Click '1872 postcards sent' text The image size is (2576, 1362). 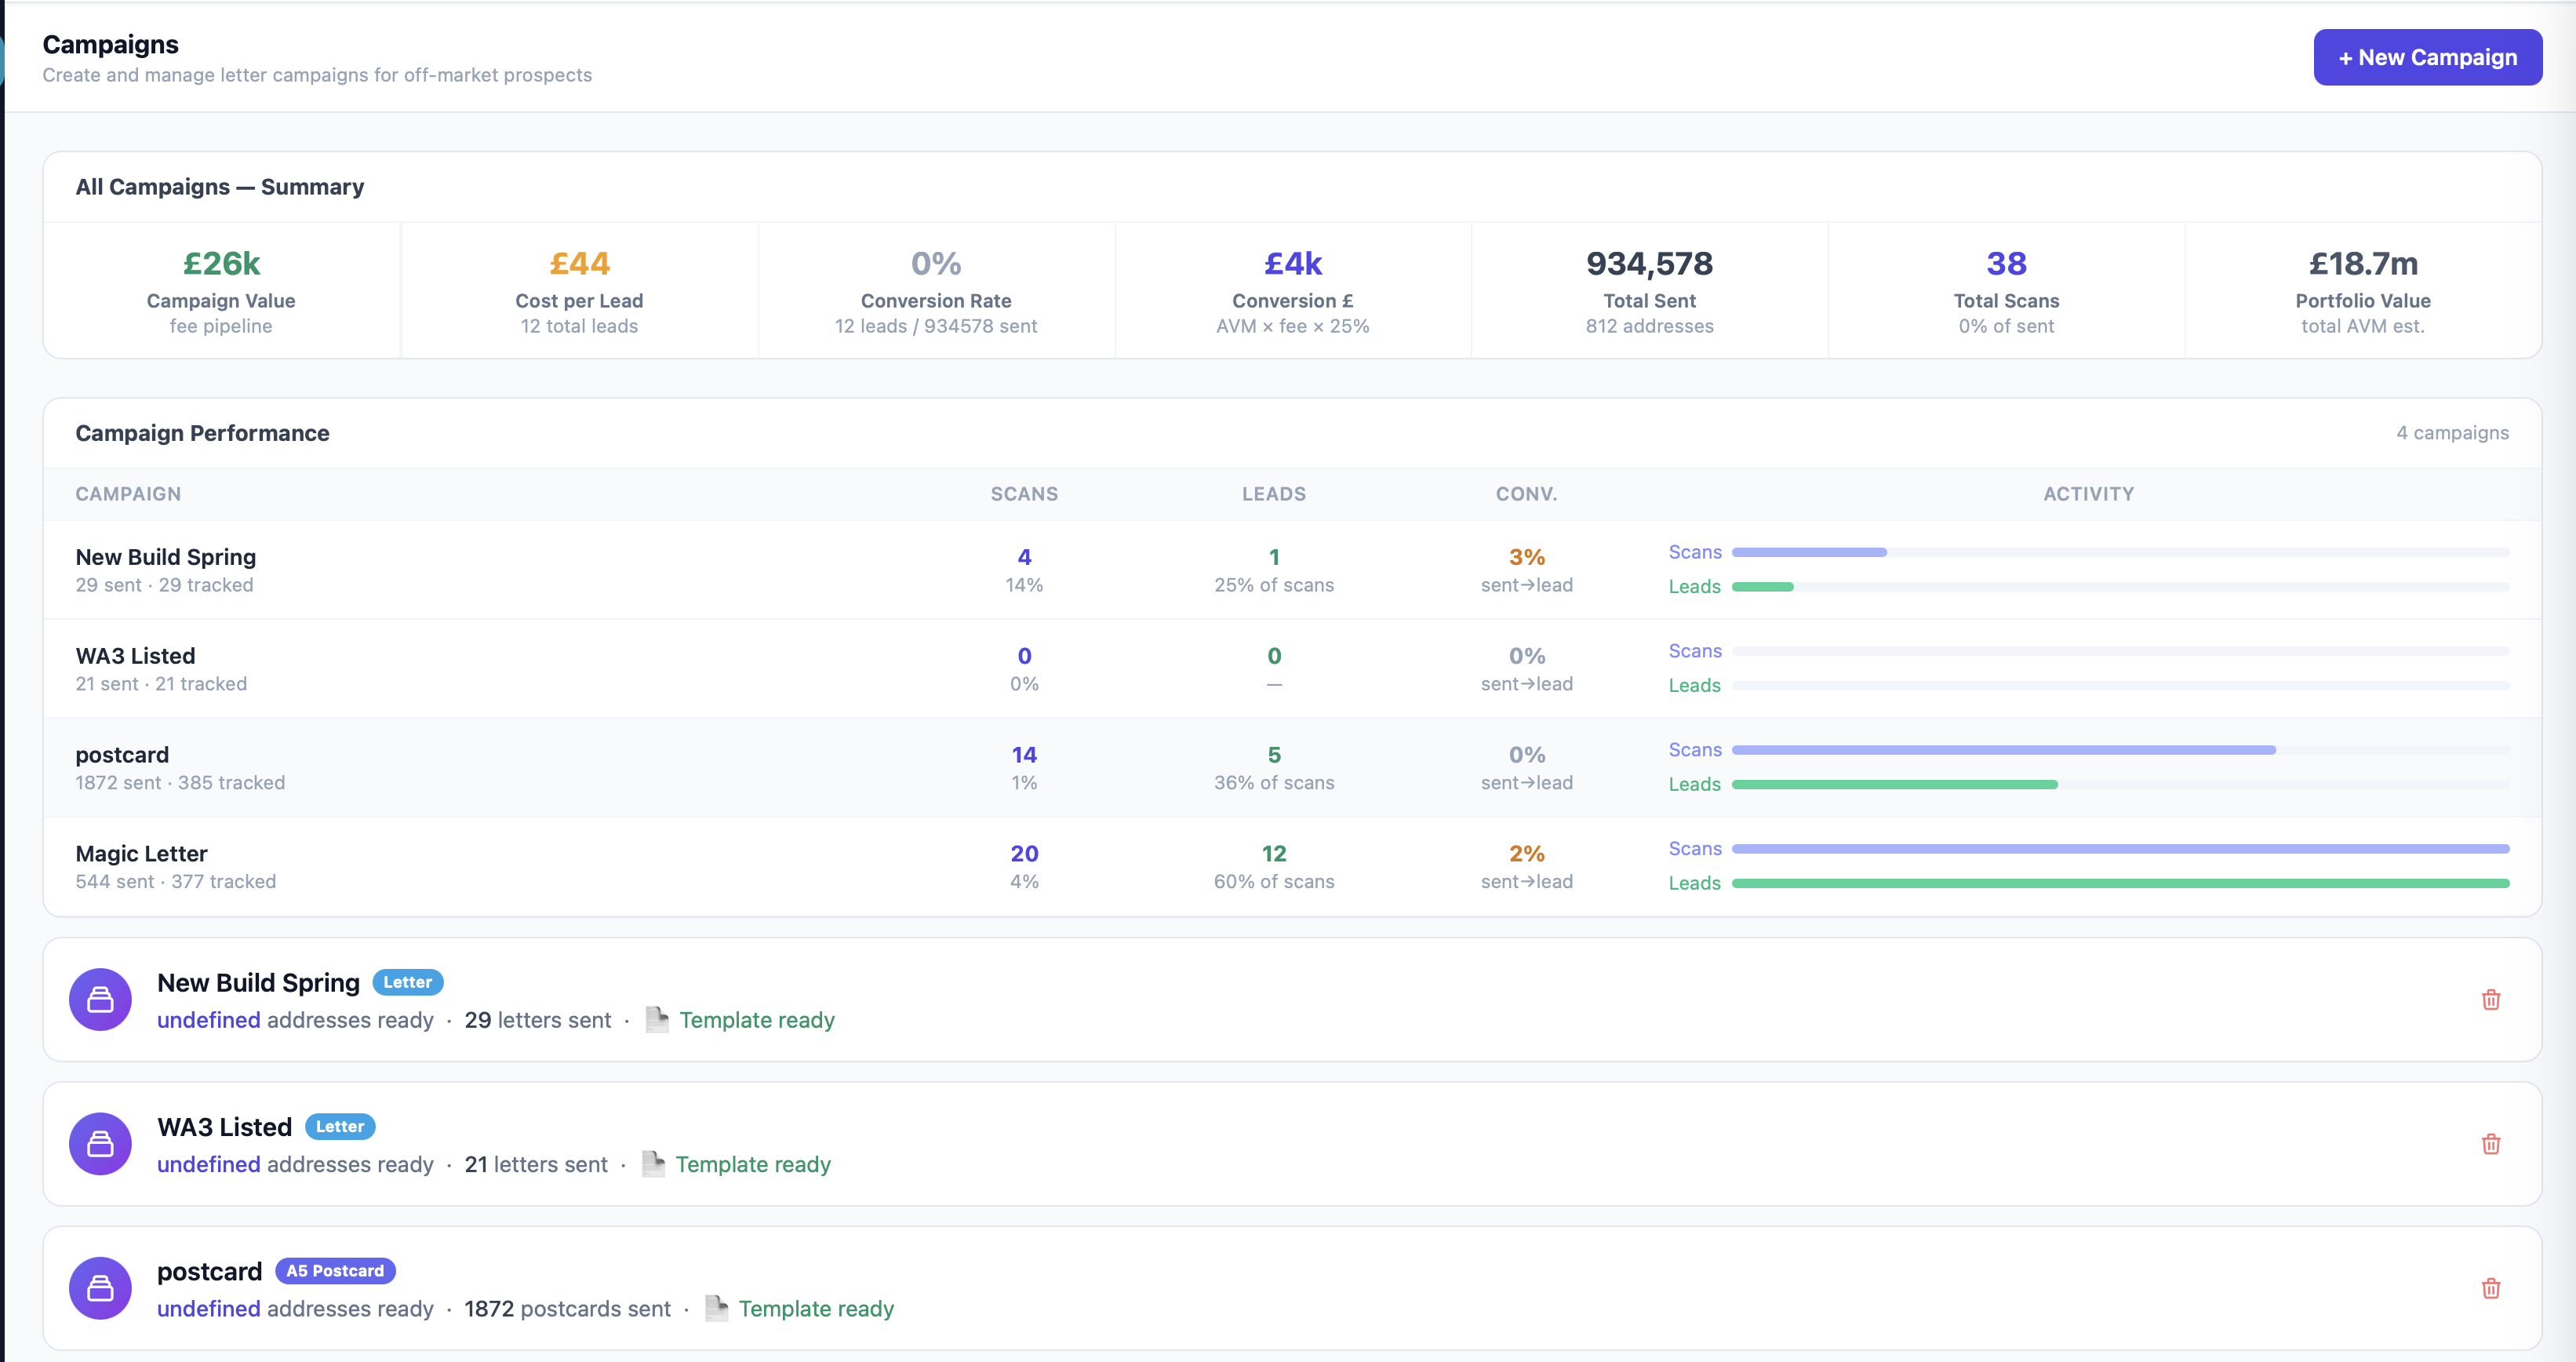tap(567, 1308)
